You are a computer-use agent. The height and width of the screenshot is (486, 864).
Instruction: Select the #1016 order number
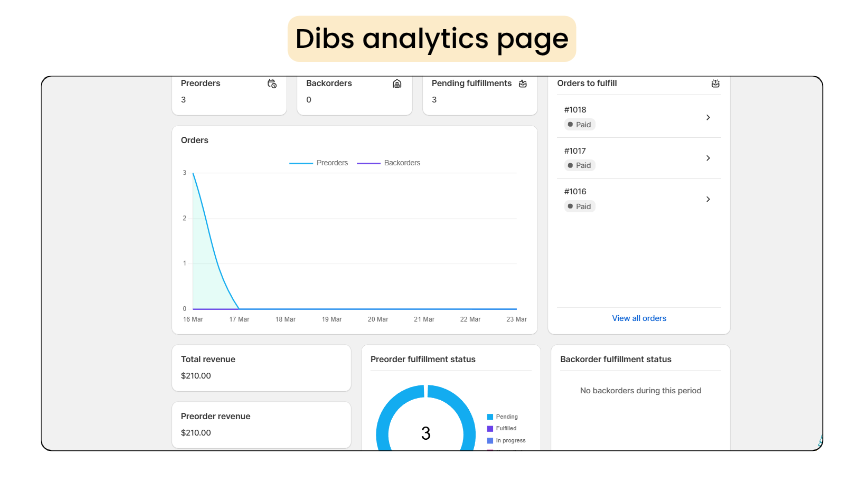tap(575, 192)
